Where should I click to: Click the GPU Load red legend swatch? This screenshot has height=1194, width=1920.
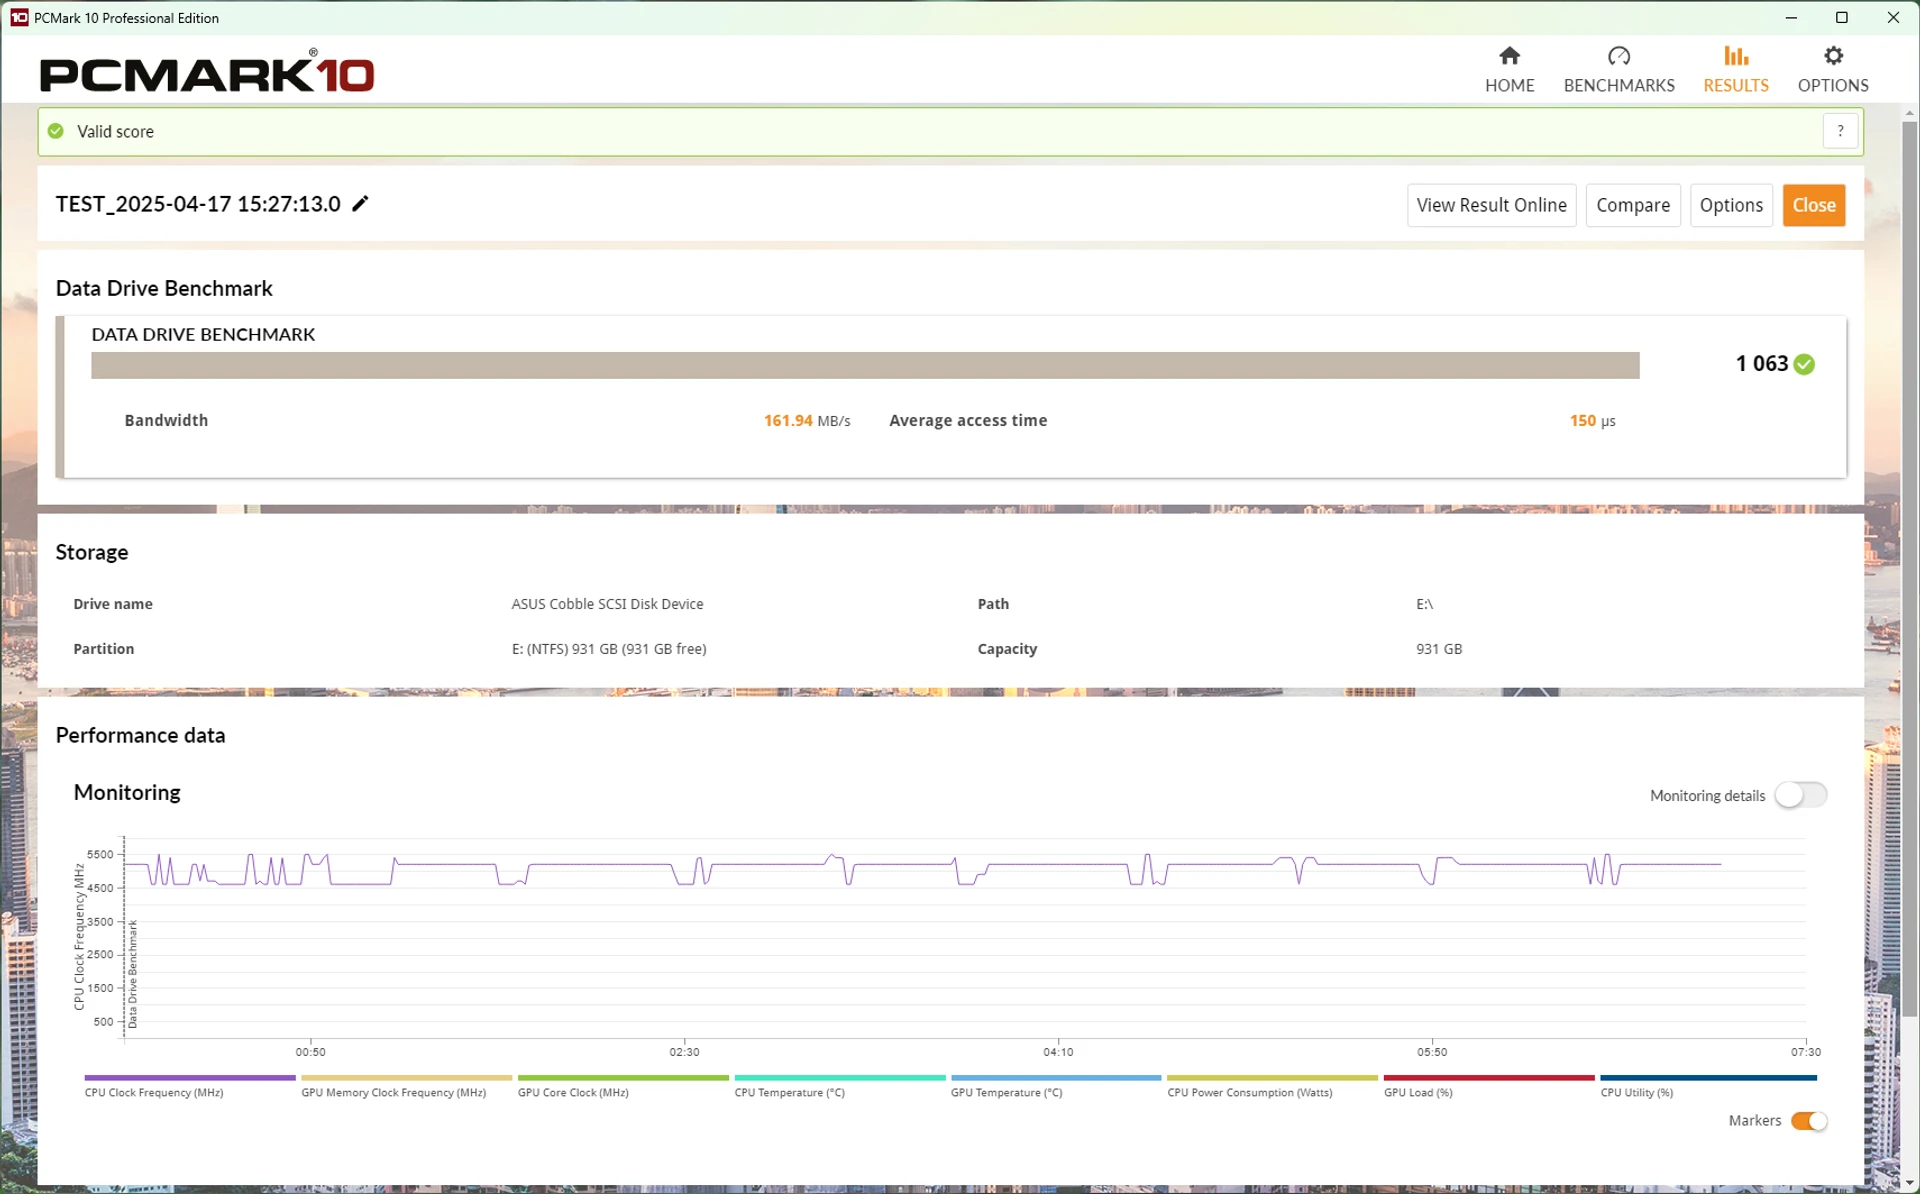[1488, 1078]
